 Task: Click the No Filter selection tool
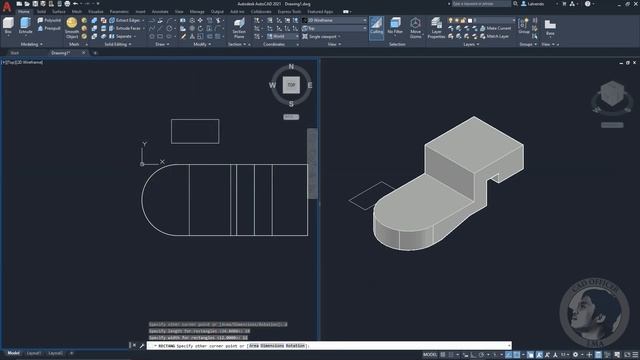[395, 26]
